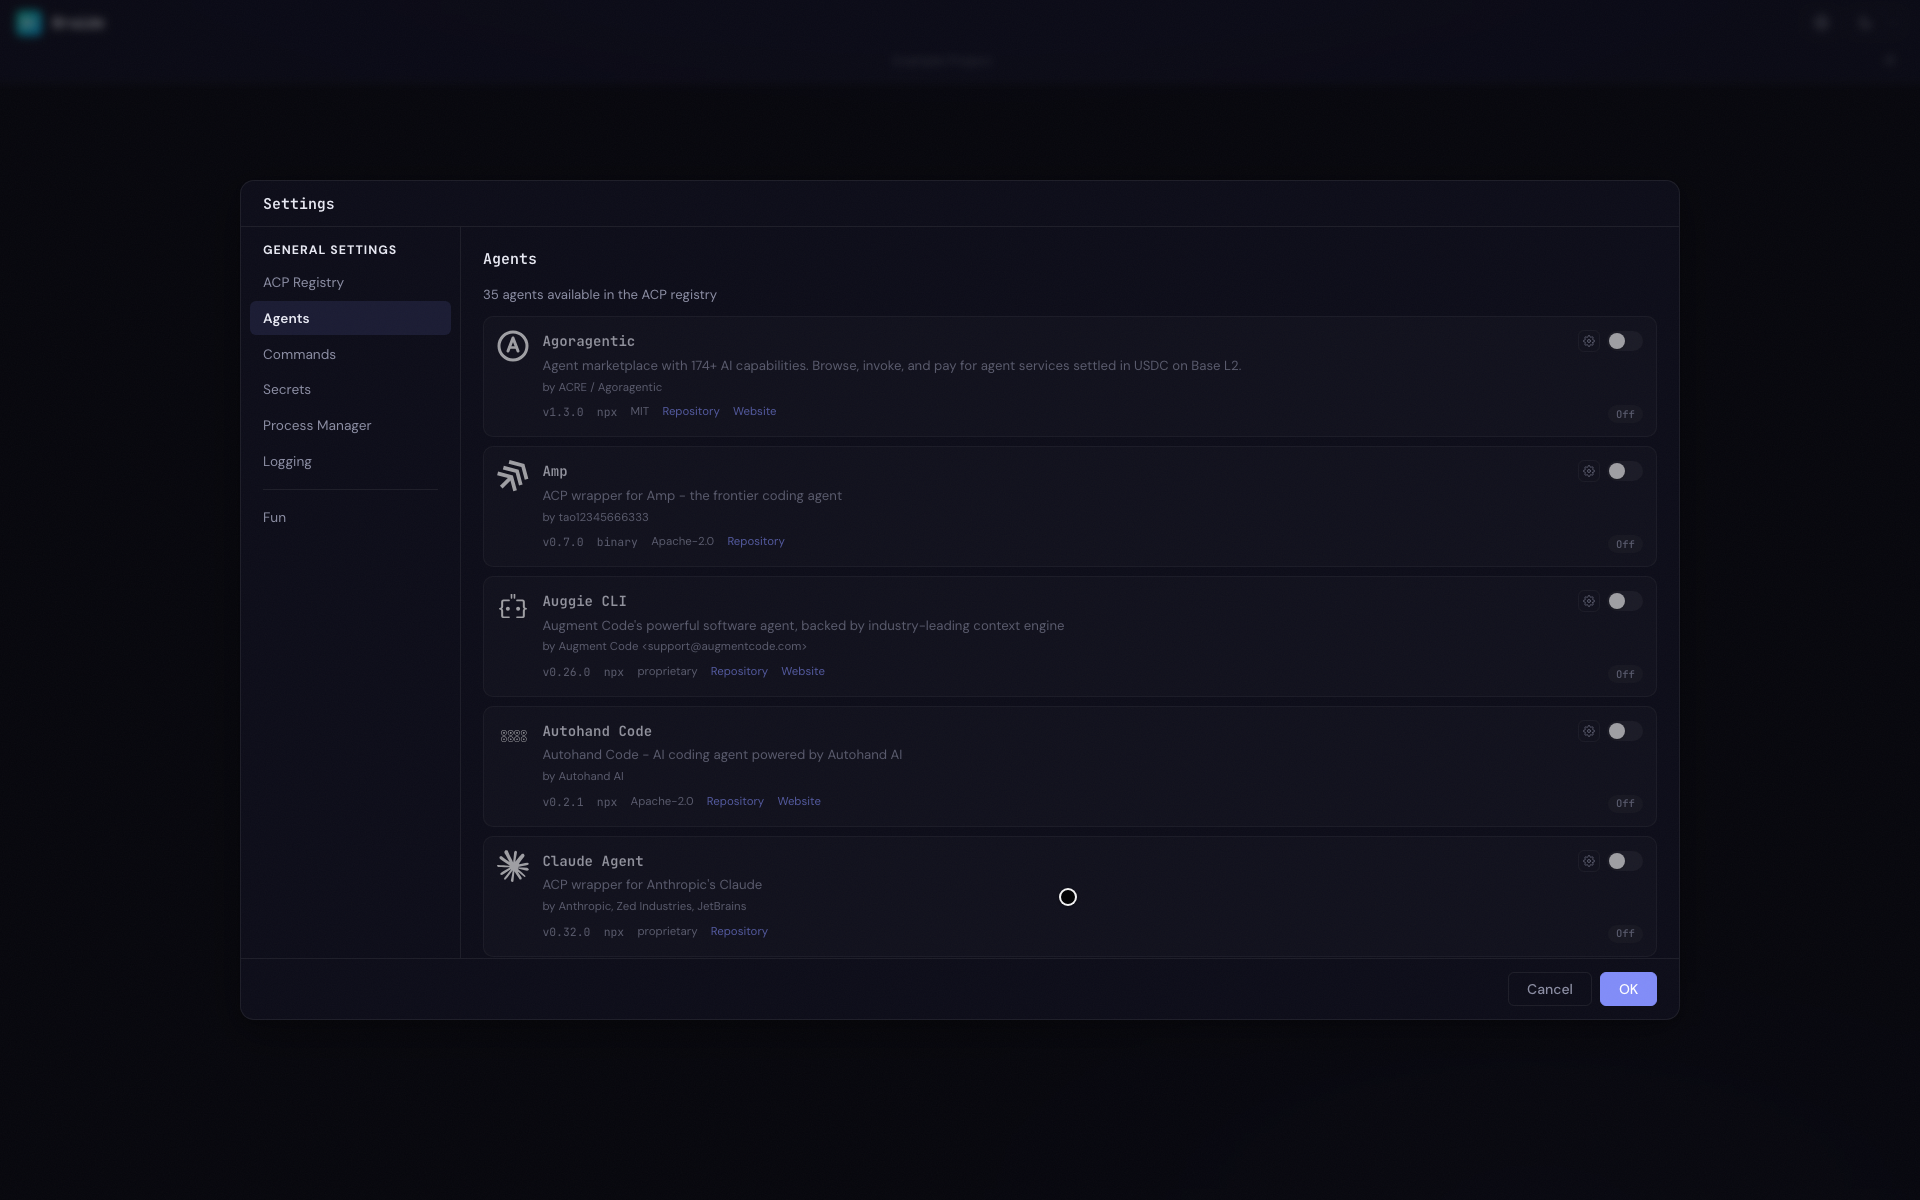Click the Auggie CLI agent title
The image size is (1920, 1200).
584,601
